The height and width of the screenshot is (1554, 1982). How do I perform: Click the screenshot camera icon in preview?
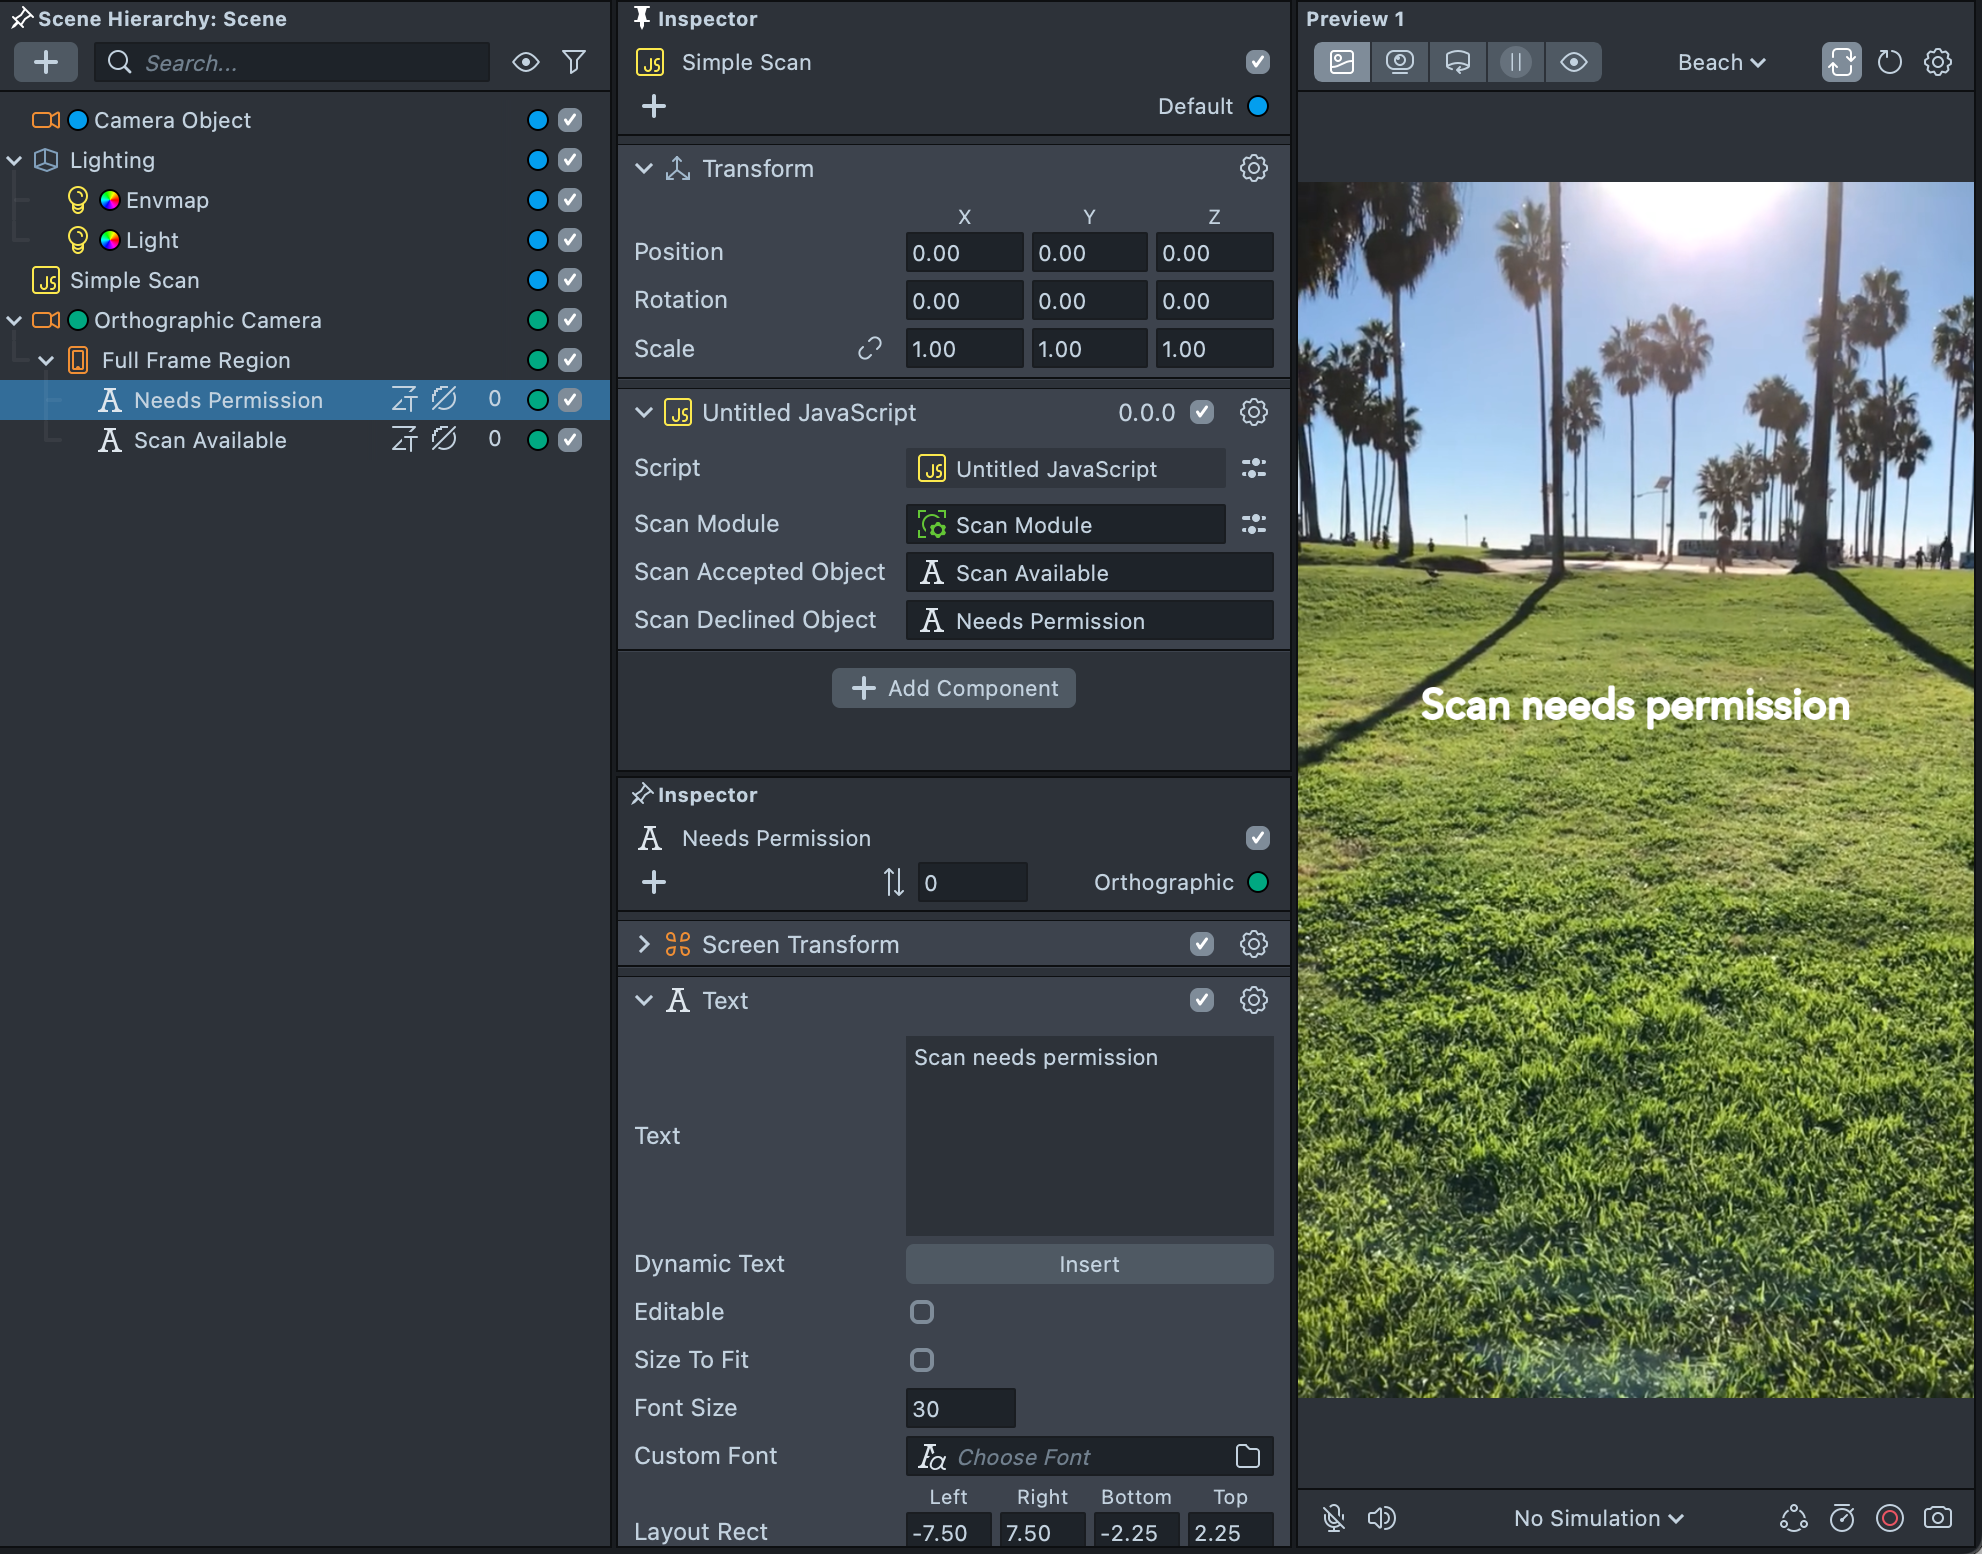(x=1937, y=1518)
